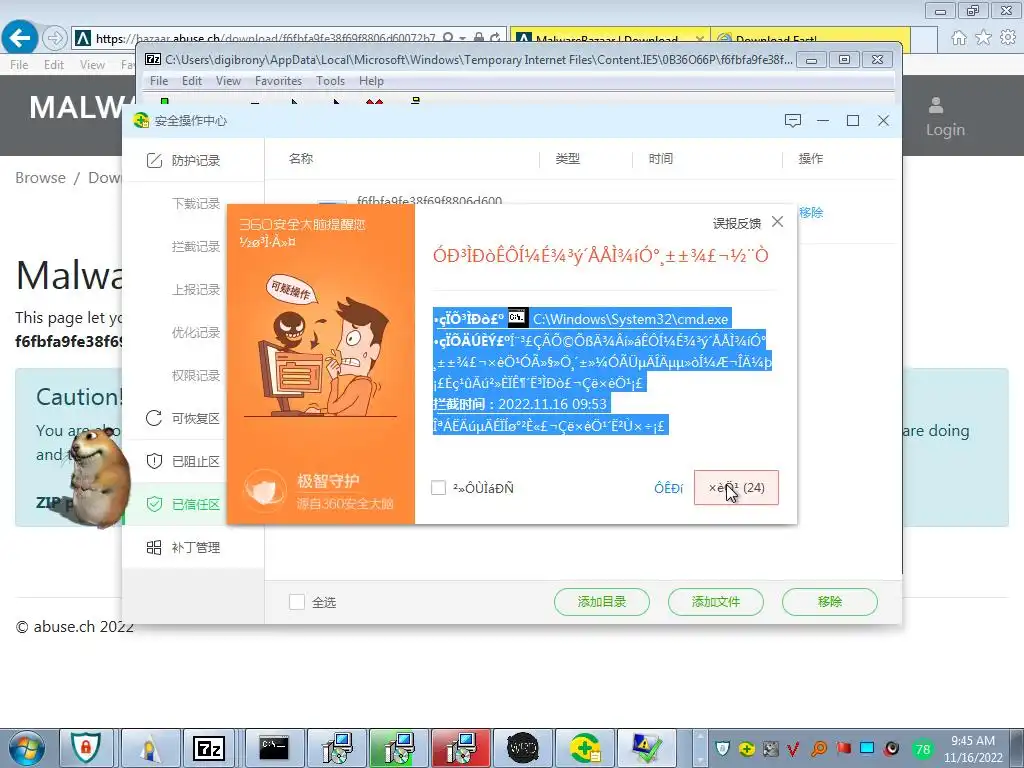This screenshot has height=768, width=1024.
Task: Select 上报记录 in the sidebar
Action: [x=195, y=290]
